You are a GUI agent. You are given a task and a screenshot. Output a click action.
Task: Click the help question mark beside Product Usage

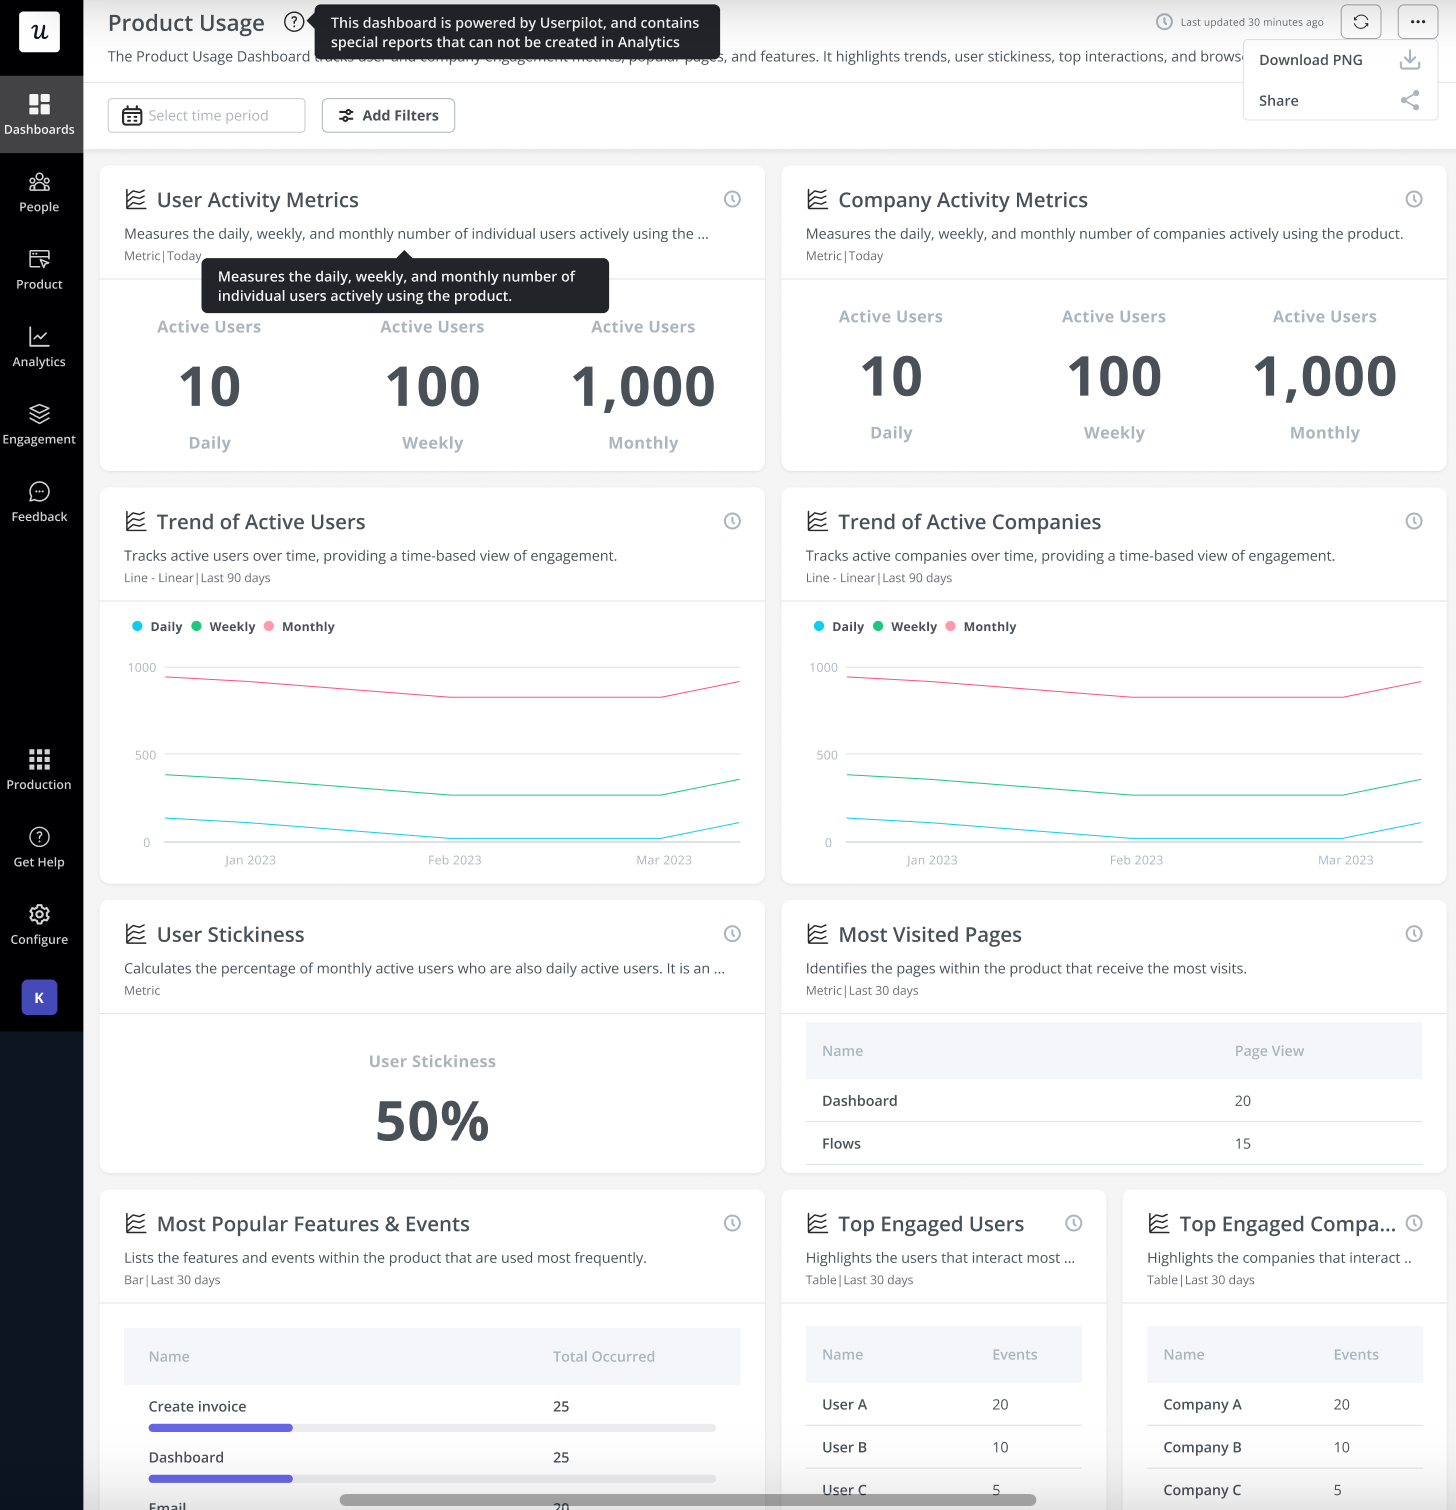pos(294,22)
